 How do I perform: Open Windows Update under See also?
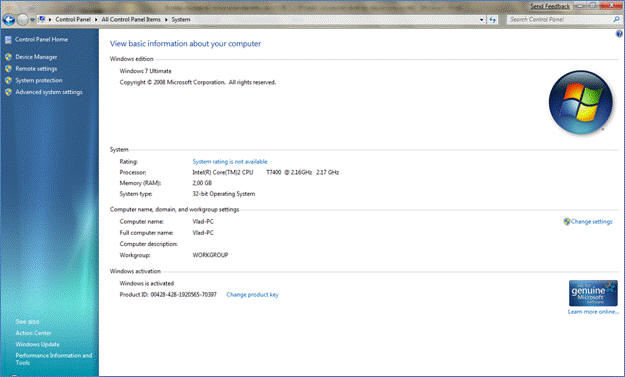pos(37,344)
